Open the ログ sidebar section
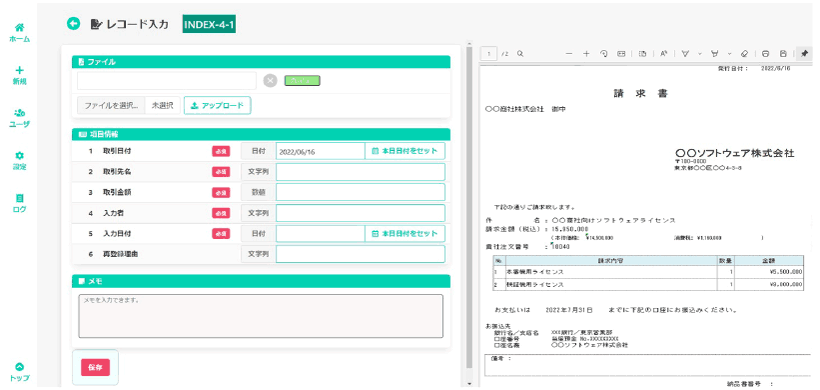 [x=19, y=203]
